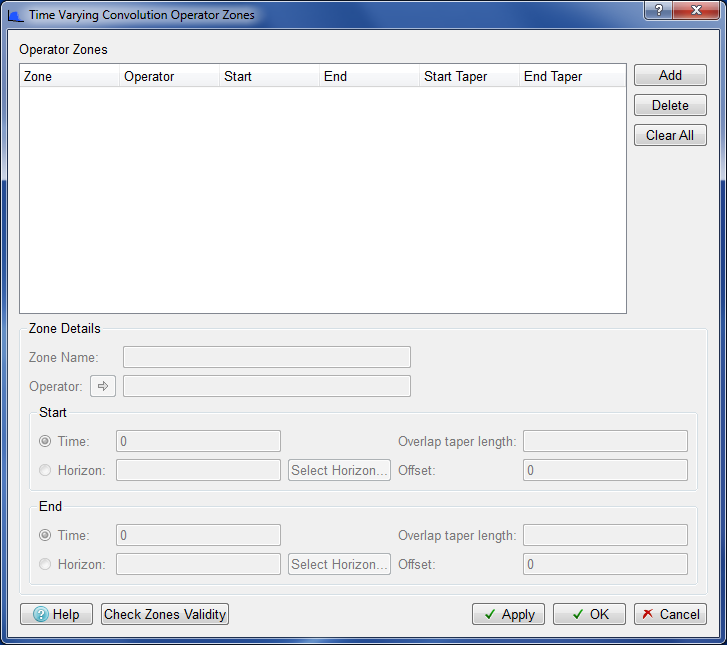This screenshot has width=727, height=645.
Task: Select the Start Horizon radio button
Action: click(x=45, y=470)
